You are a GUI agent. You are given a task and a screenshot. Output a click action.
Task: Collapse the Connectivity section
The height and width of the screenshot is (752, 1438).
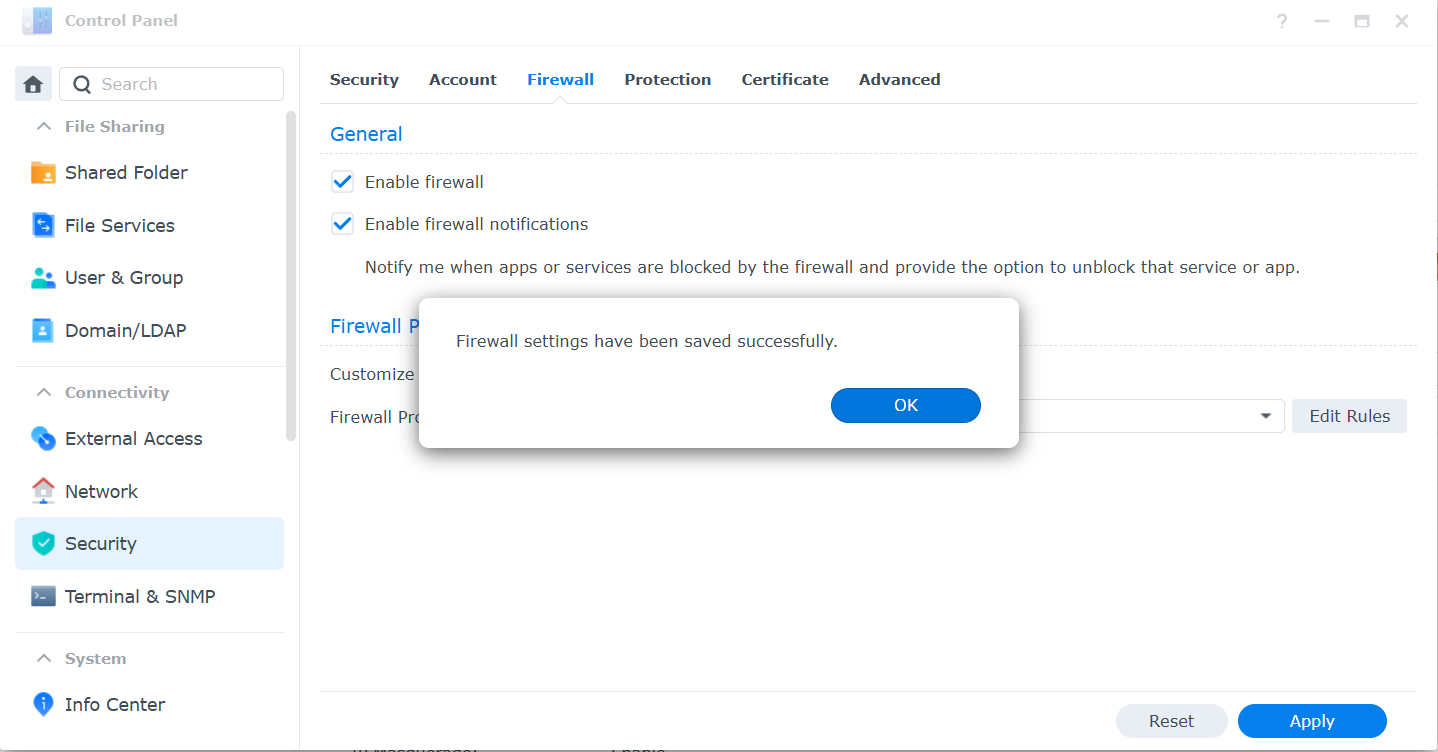tap(43, 392)
